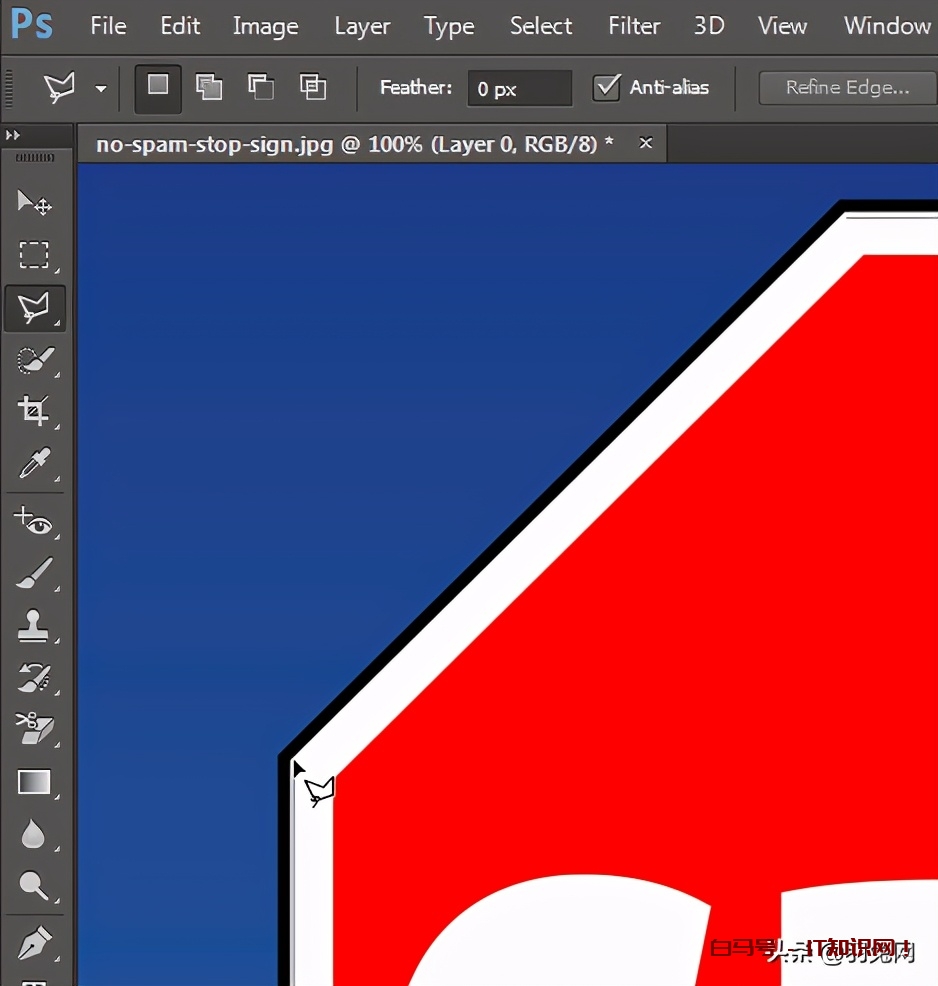
Task: Select the Red Eye tool
Action: pyautogui.click(x=34, y=521)
